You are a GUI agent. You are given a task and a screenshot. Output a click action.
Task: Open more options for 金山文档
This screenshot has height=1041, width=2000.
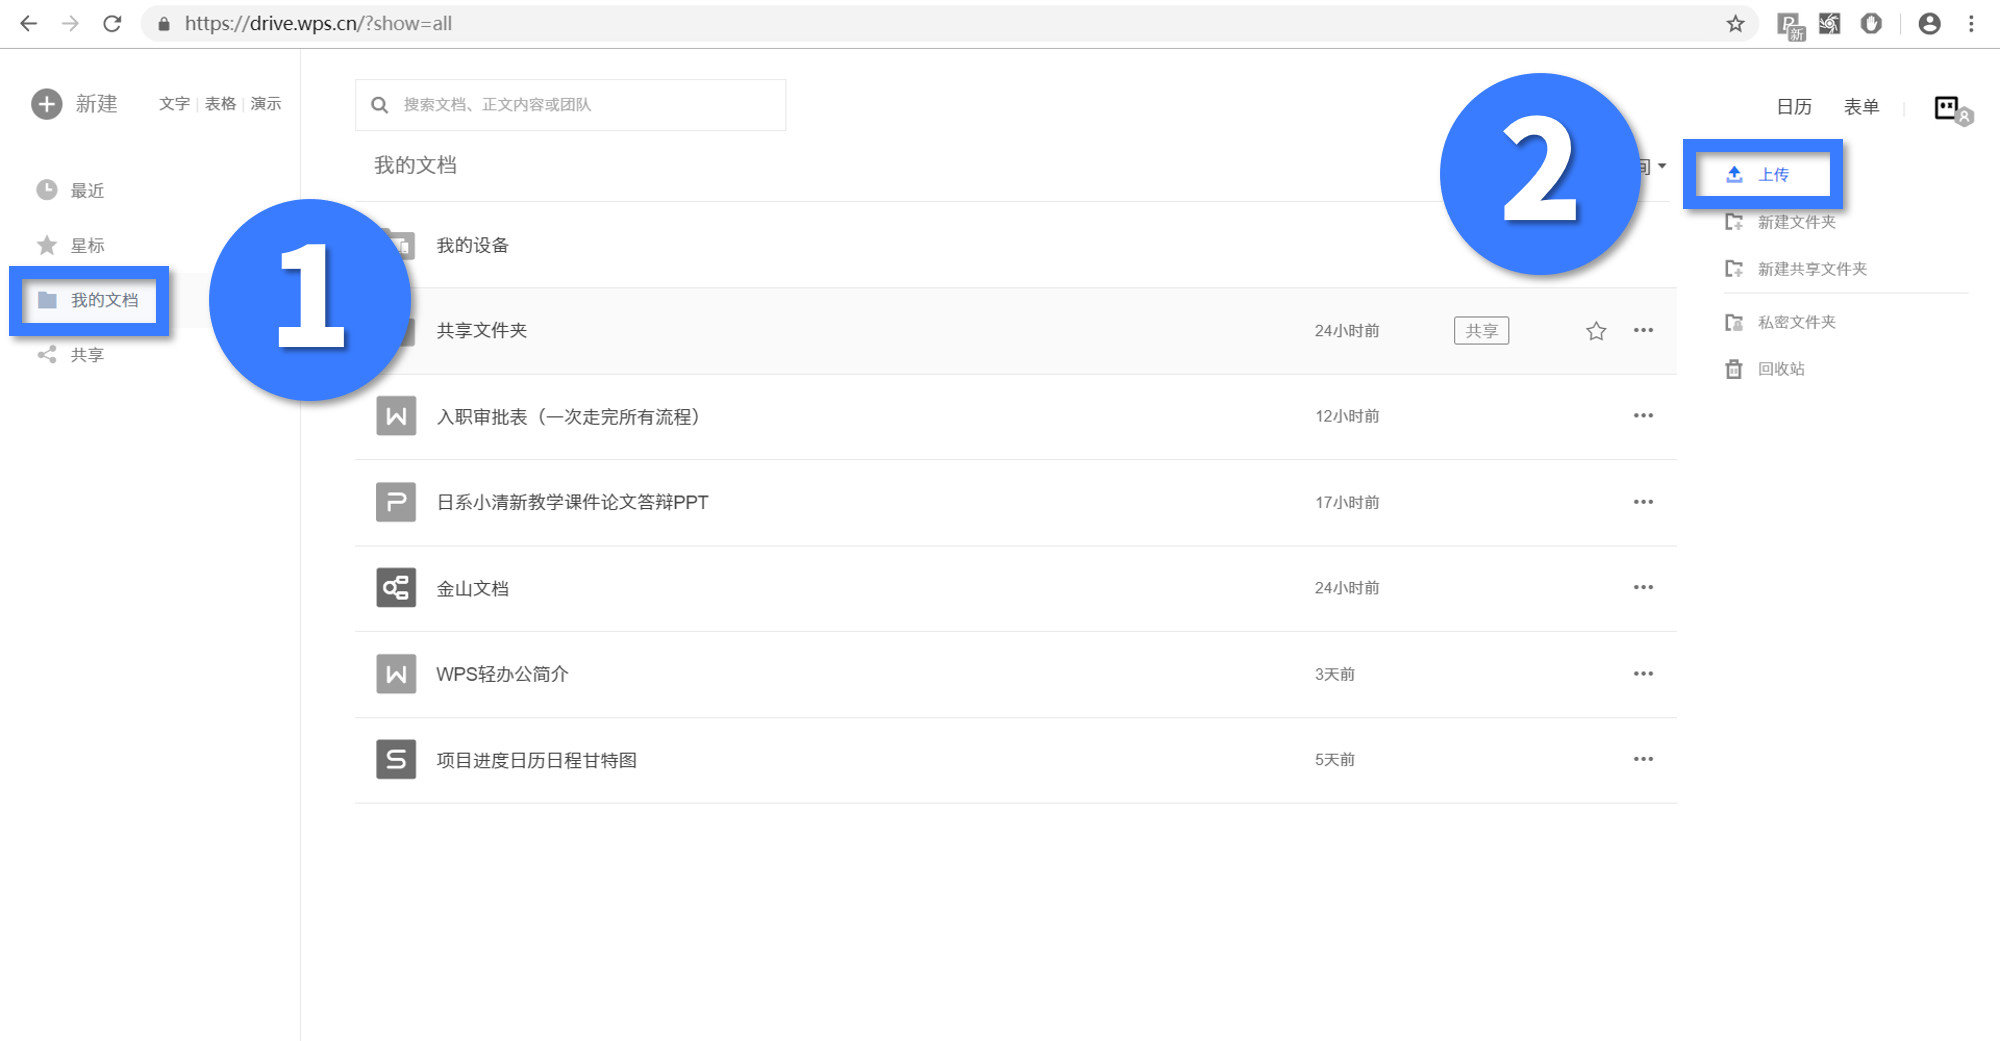(1643, 587)
